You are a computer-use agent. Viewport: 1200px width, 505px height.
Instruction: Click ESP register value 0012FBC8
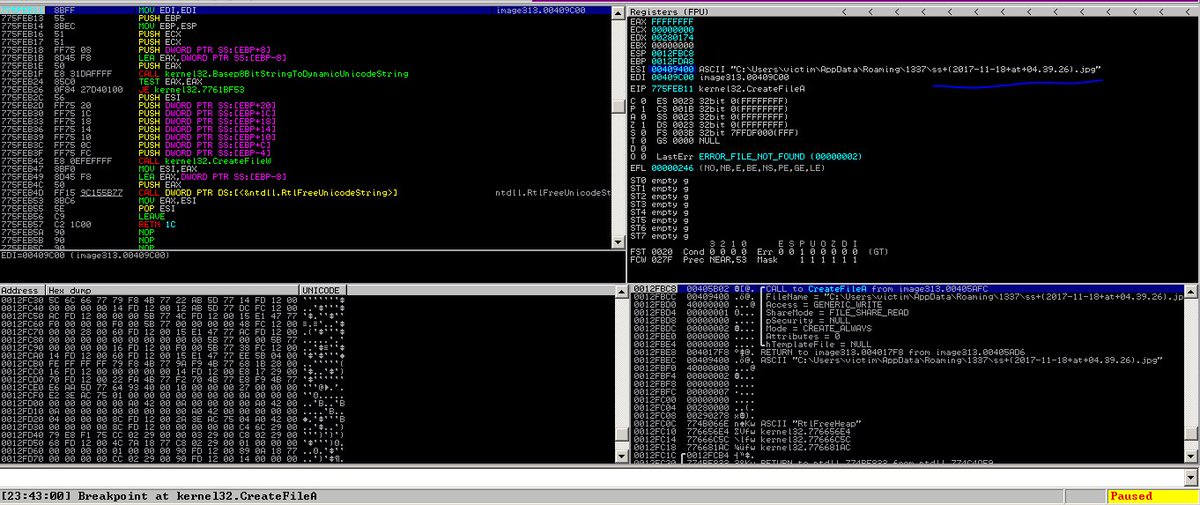click(672, 54)
